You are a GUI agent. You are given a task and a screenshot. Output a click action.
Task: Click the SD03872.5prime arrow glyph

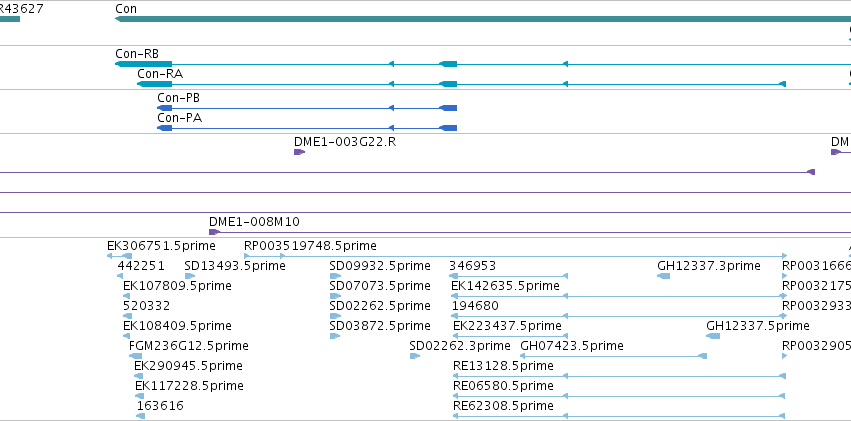coord(335,336)
